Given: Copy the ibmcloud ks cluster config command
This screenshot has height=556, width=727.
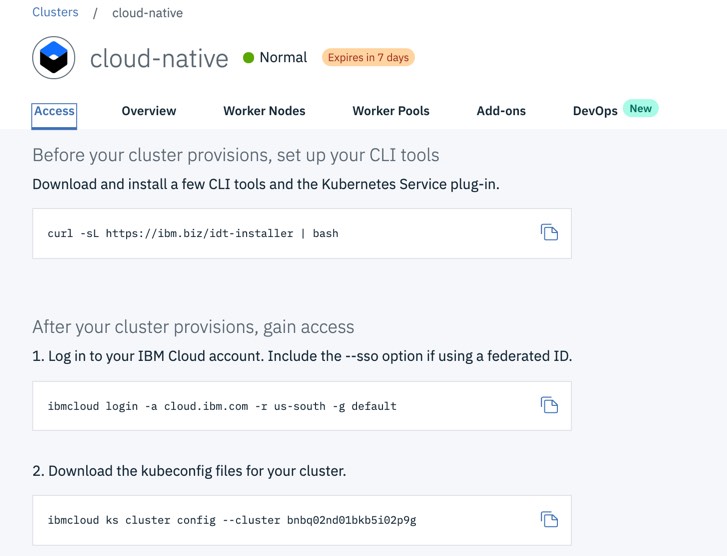Looking at the screenshot, I should click(x=549, y=519).
